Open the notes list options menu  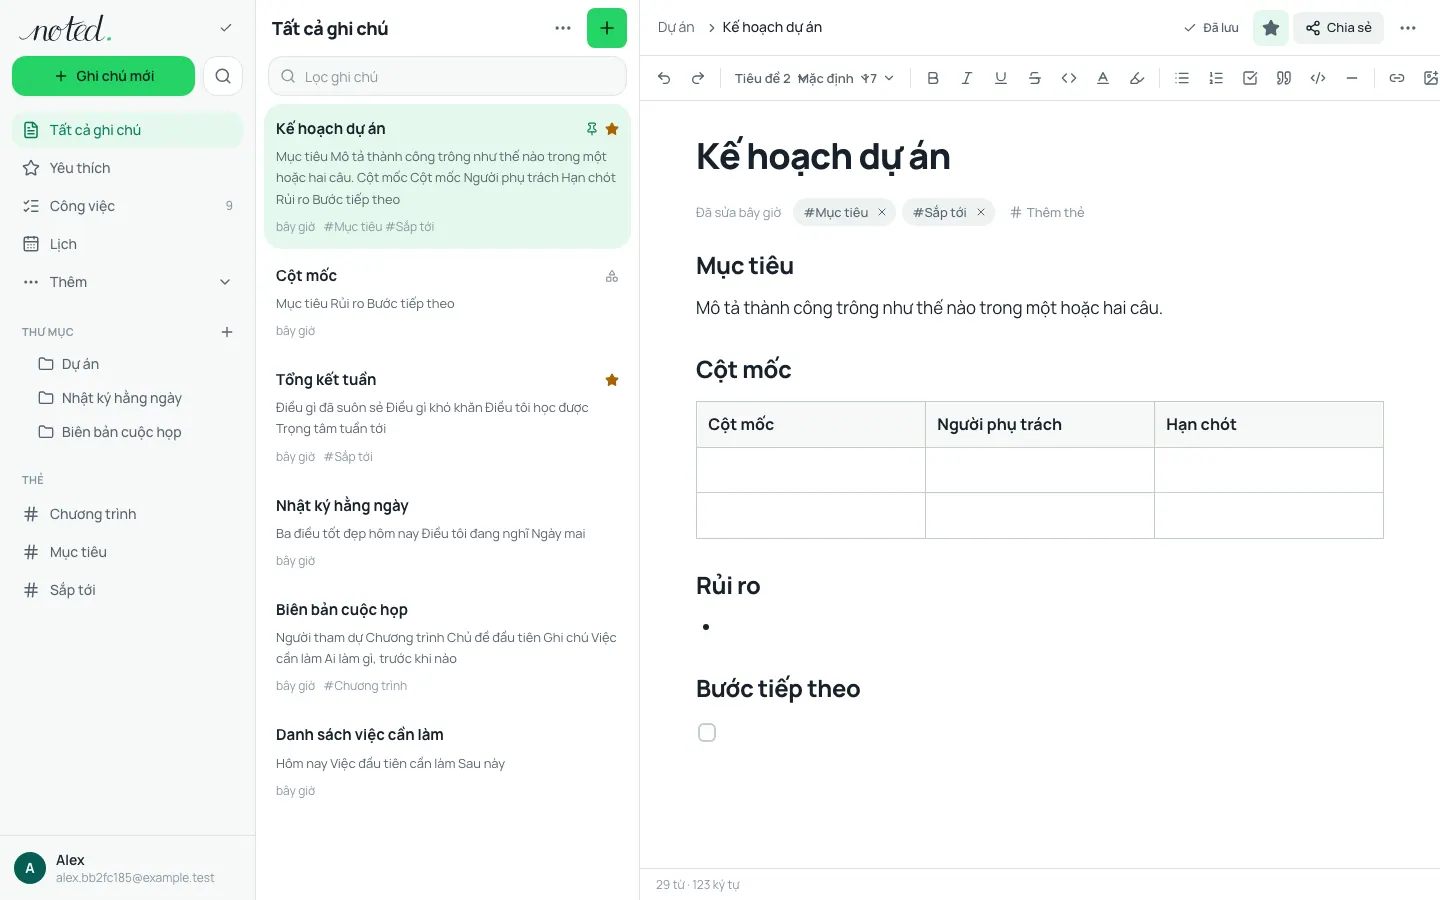563,28
